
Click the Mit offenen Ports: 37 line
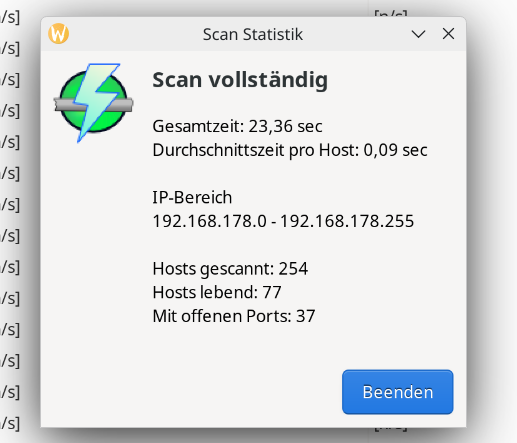click(234, 316)
